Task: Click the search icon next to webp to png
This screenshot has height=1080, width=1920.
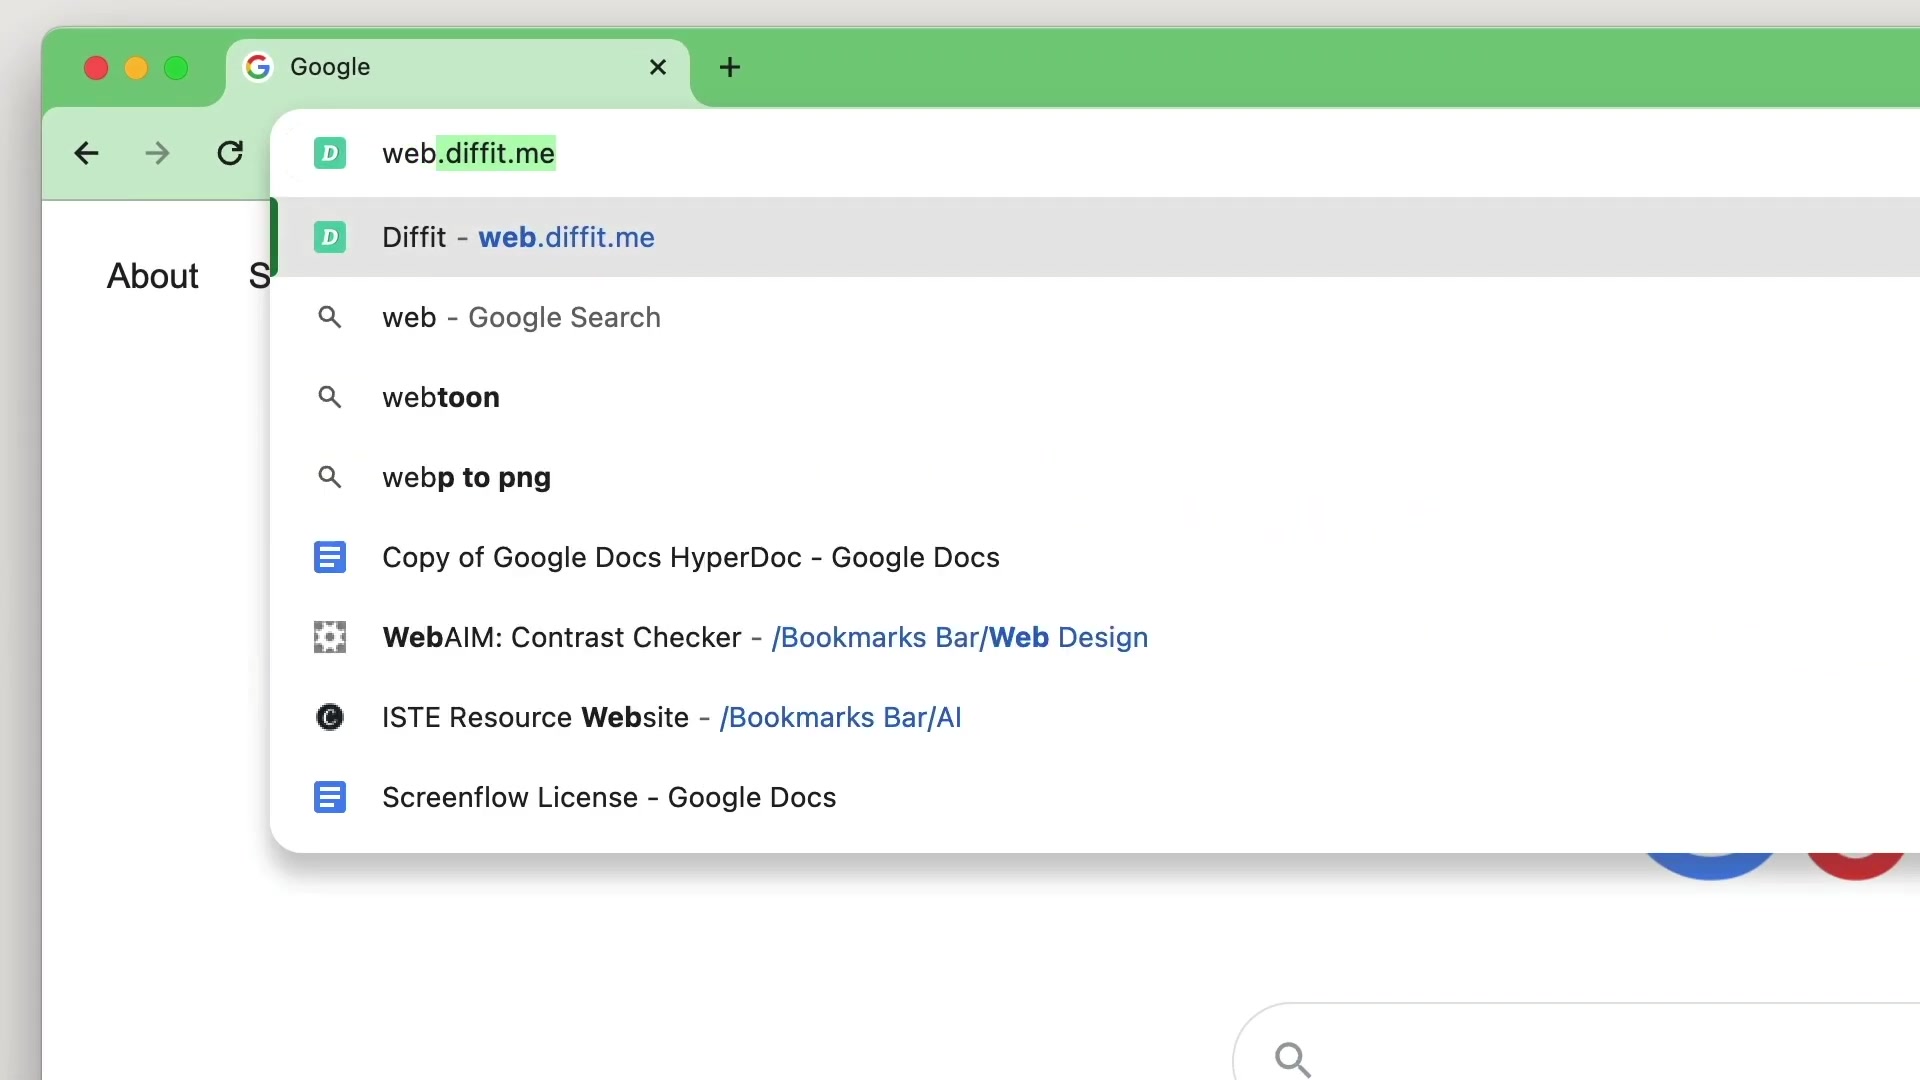Action: pos(330,477)
